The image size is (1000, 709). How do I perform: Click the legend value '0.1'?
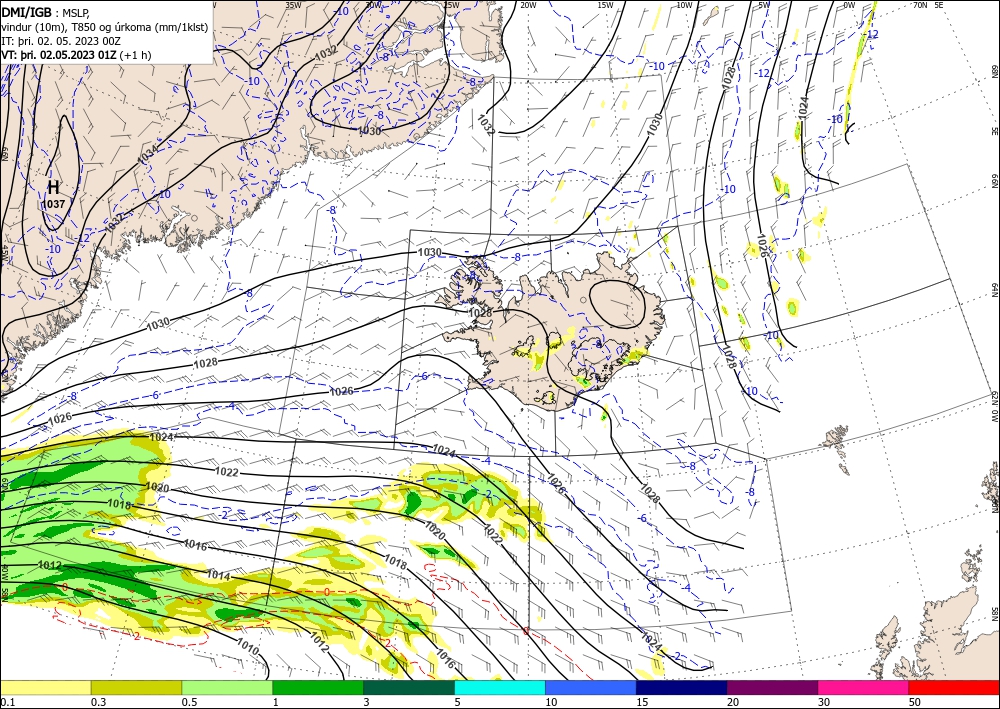click(7, 702)
